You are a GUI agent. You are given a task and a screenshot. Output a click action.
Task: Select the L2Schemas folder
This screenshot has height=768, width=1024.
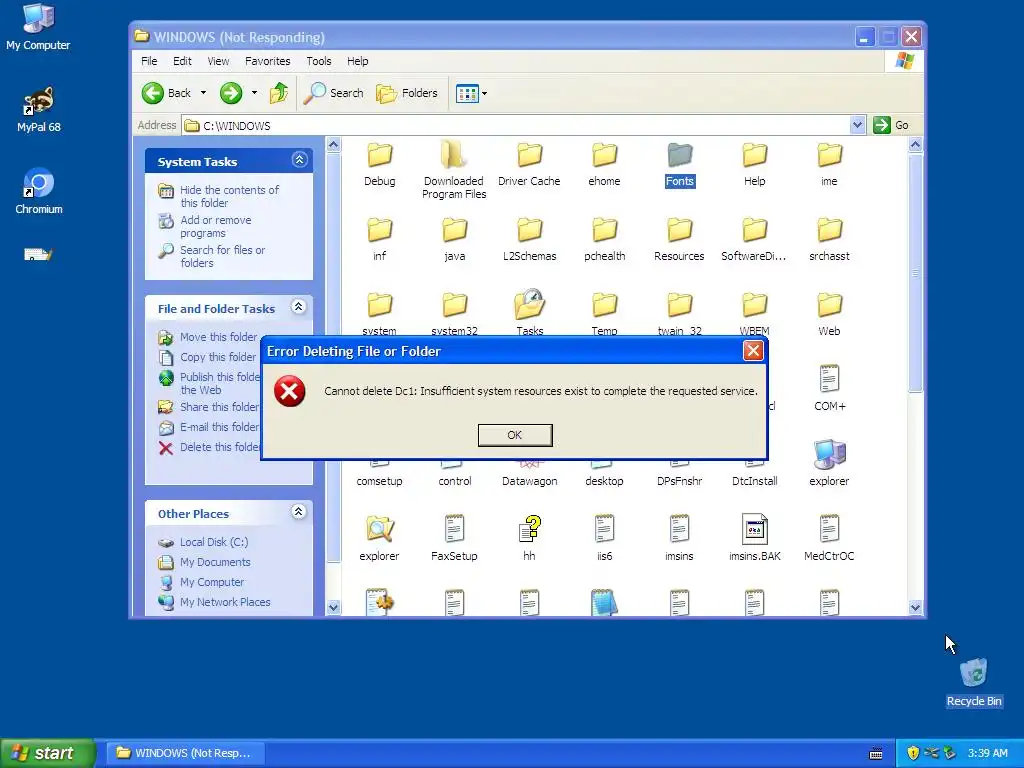(x=529, y=240)
